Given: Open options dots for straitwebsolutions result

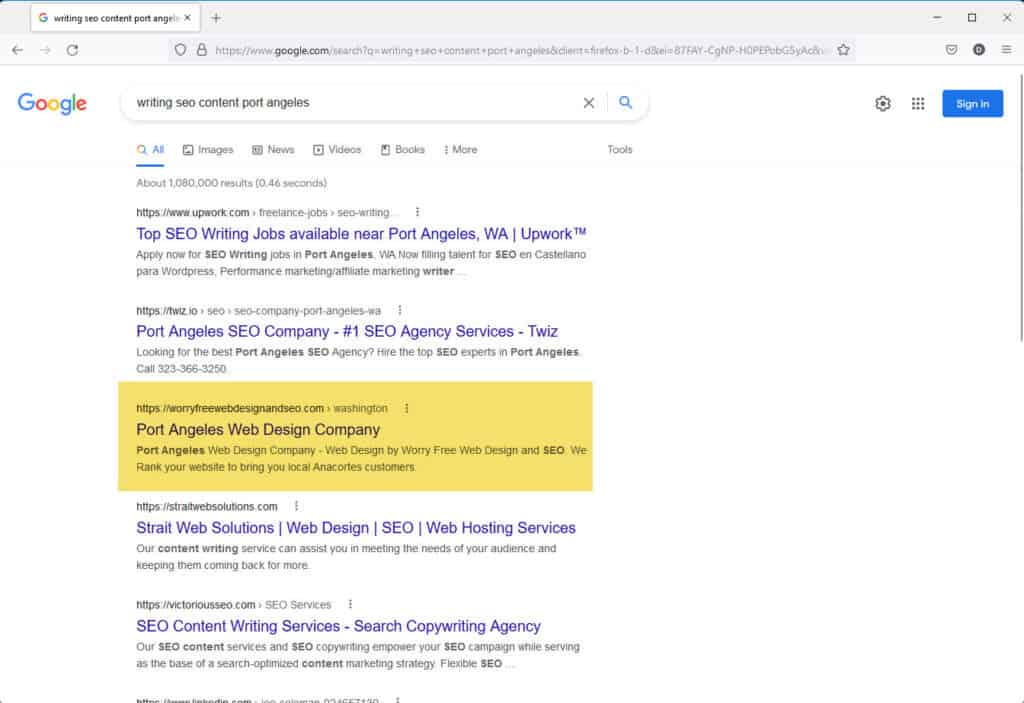Looking at the screenshot, I should [x=296, y=506].
